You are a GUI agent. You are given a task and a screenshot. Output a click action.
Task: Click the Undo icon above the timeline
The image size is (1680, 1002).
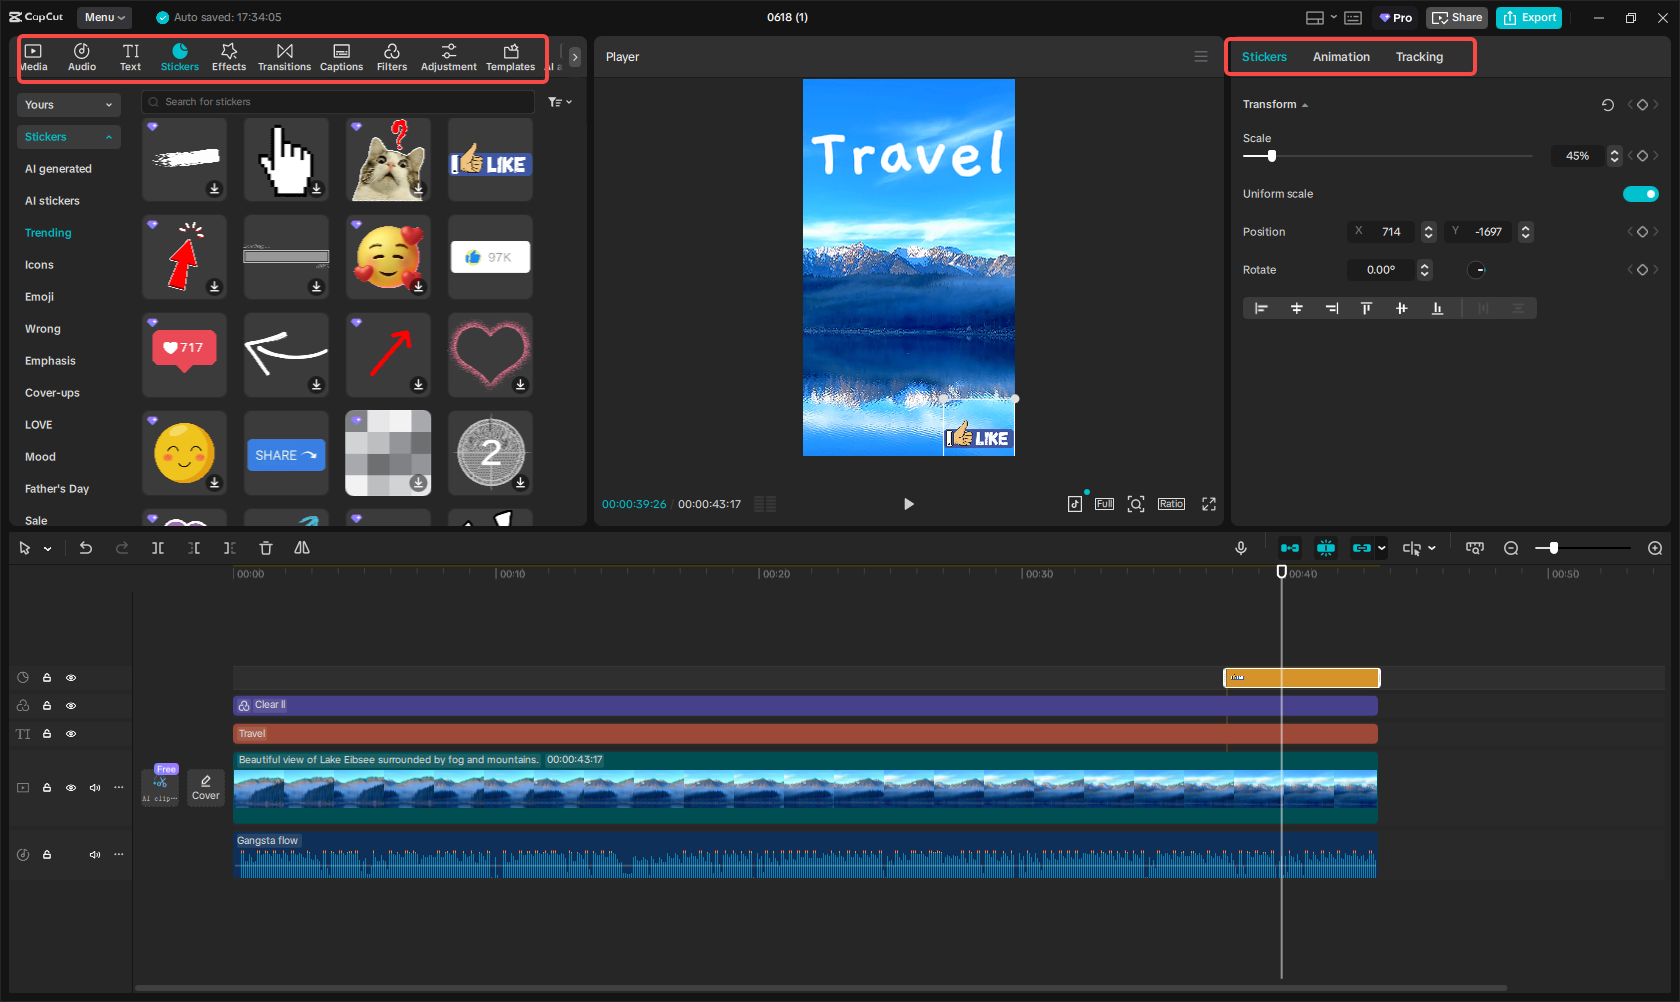pos(85,548)
